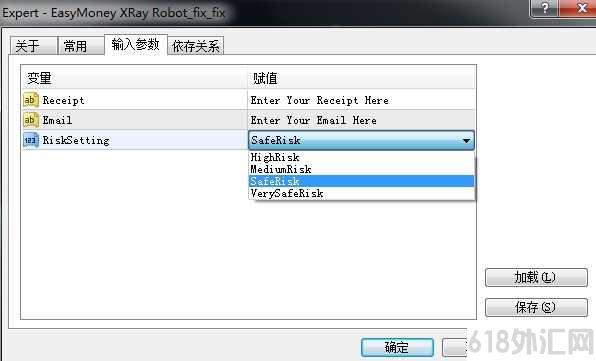Click the 赋值 column header
596x361 pixels.
tap(361, 79)
